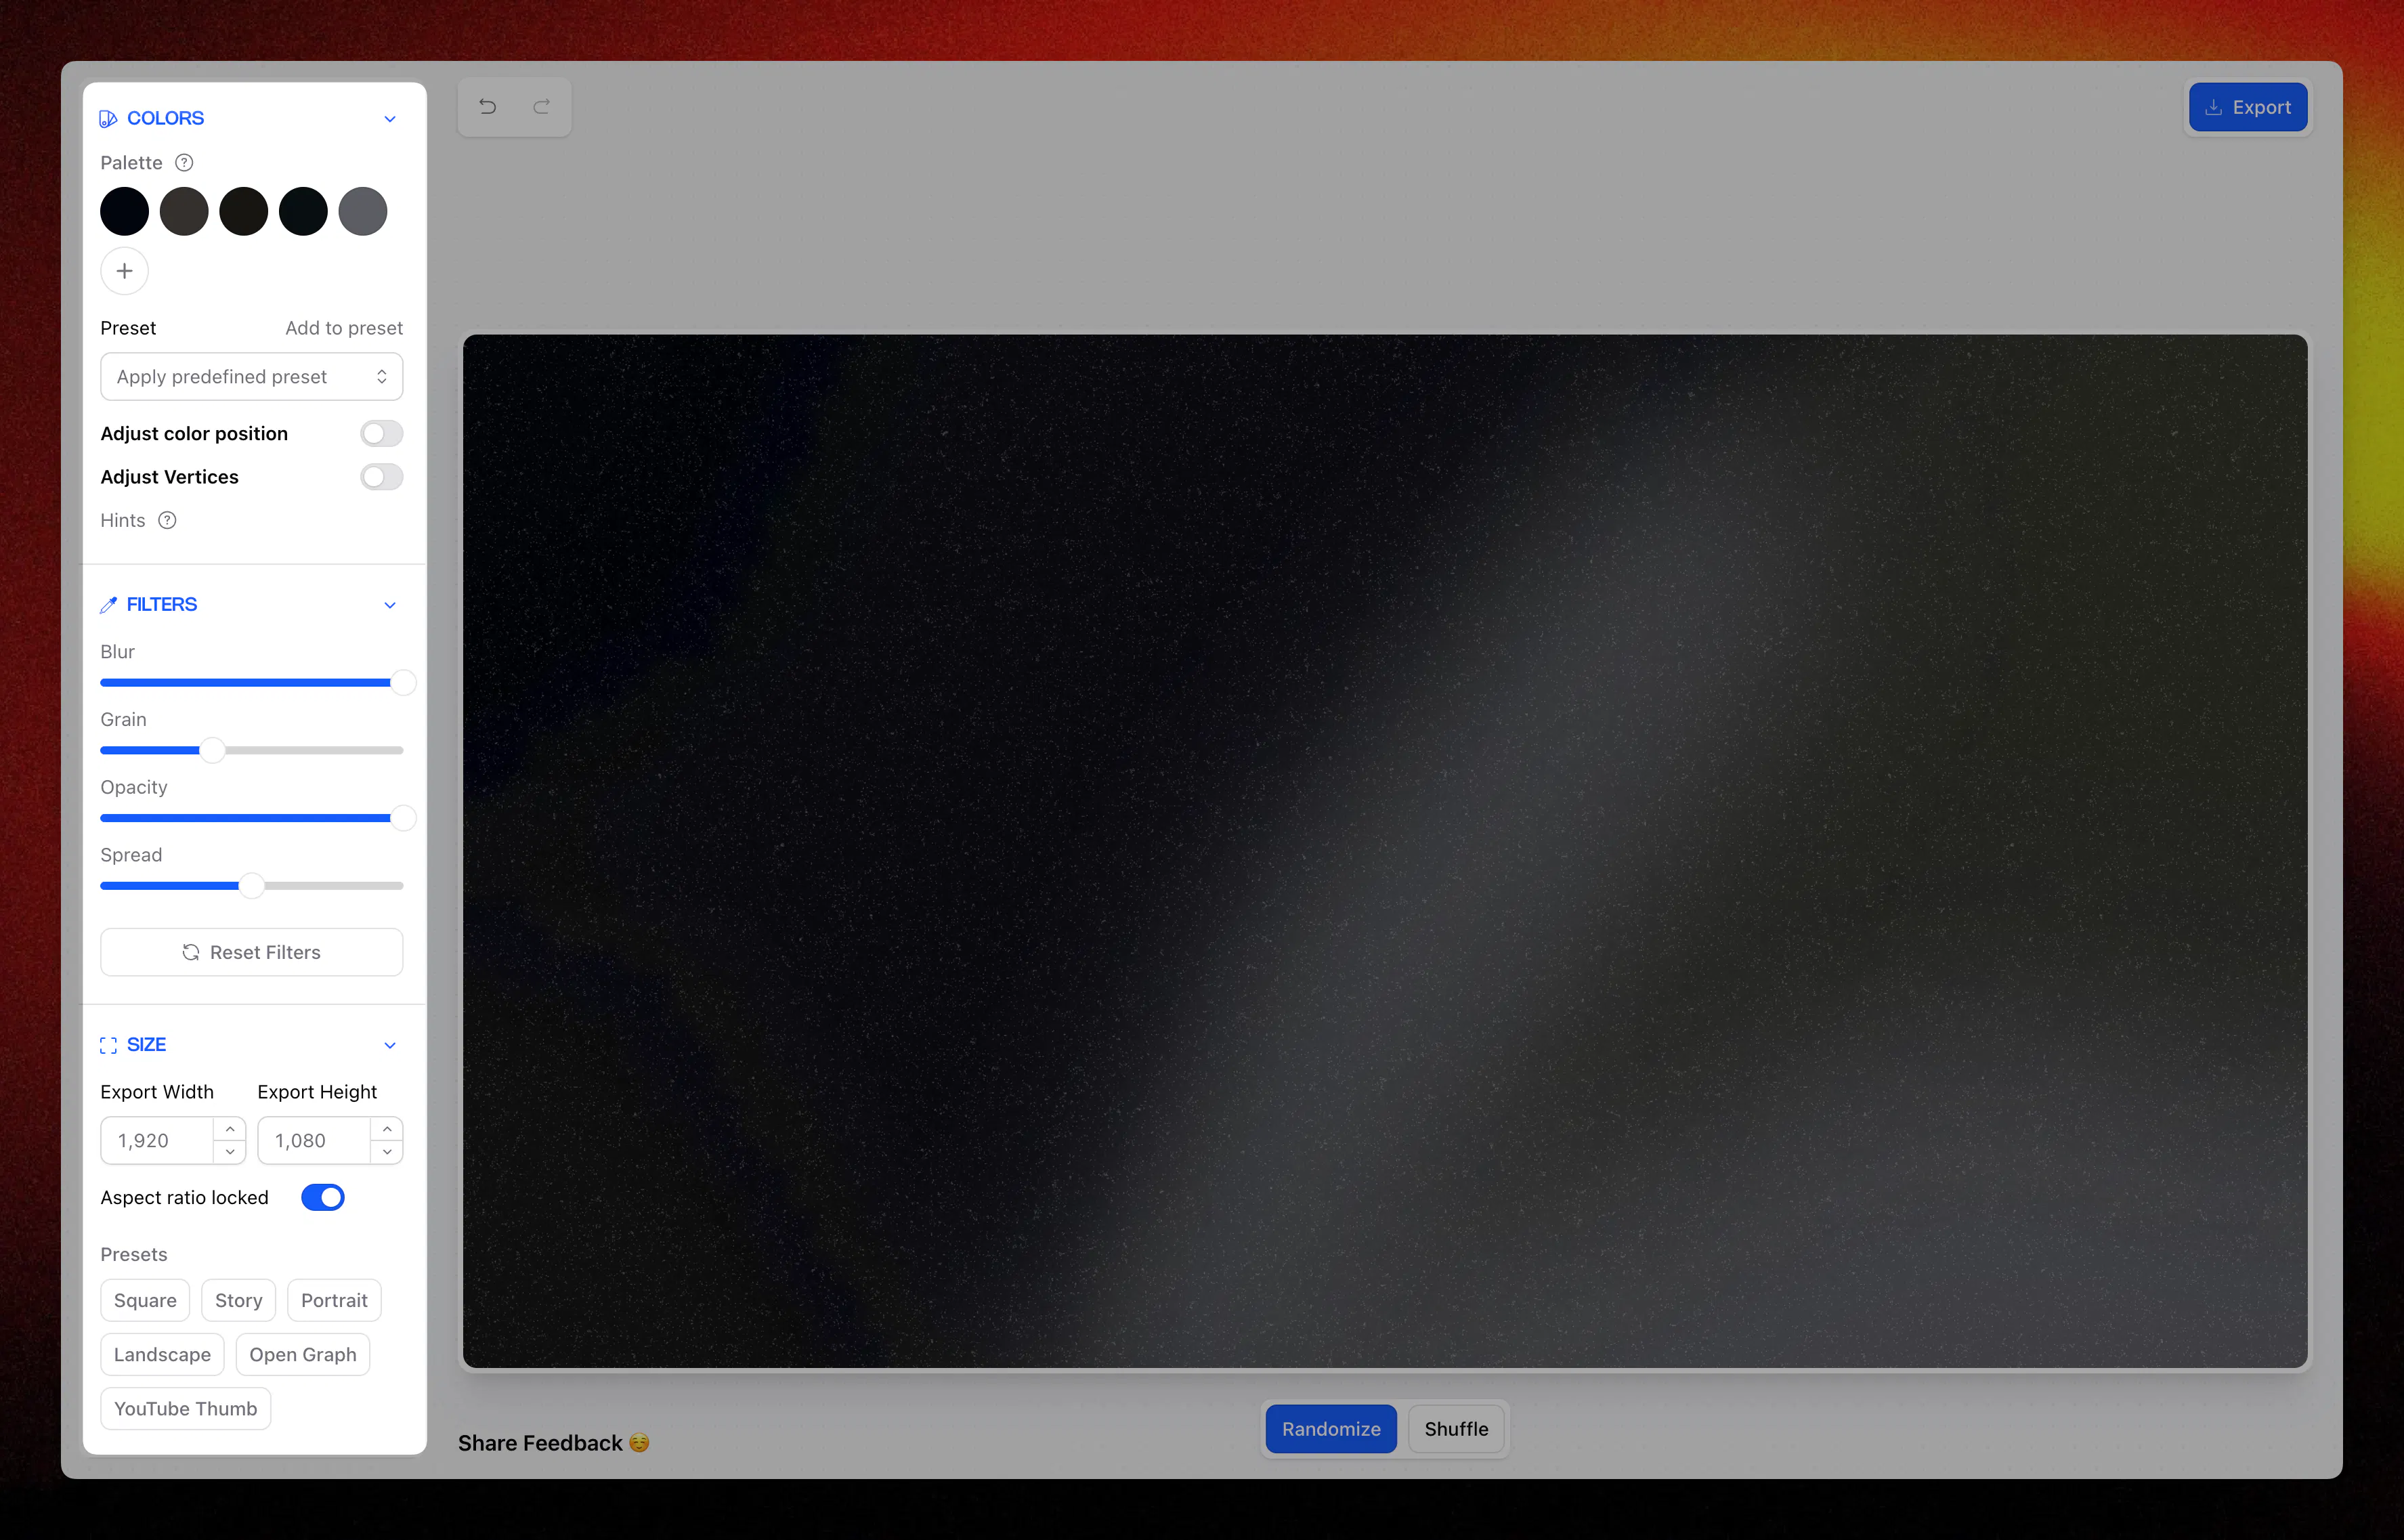The width and height of the screenshot is (2404, 1540).
Task: Click the SIZE frame icon
Action: tap(108, 1045)
